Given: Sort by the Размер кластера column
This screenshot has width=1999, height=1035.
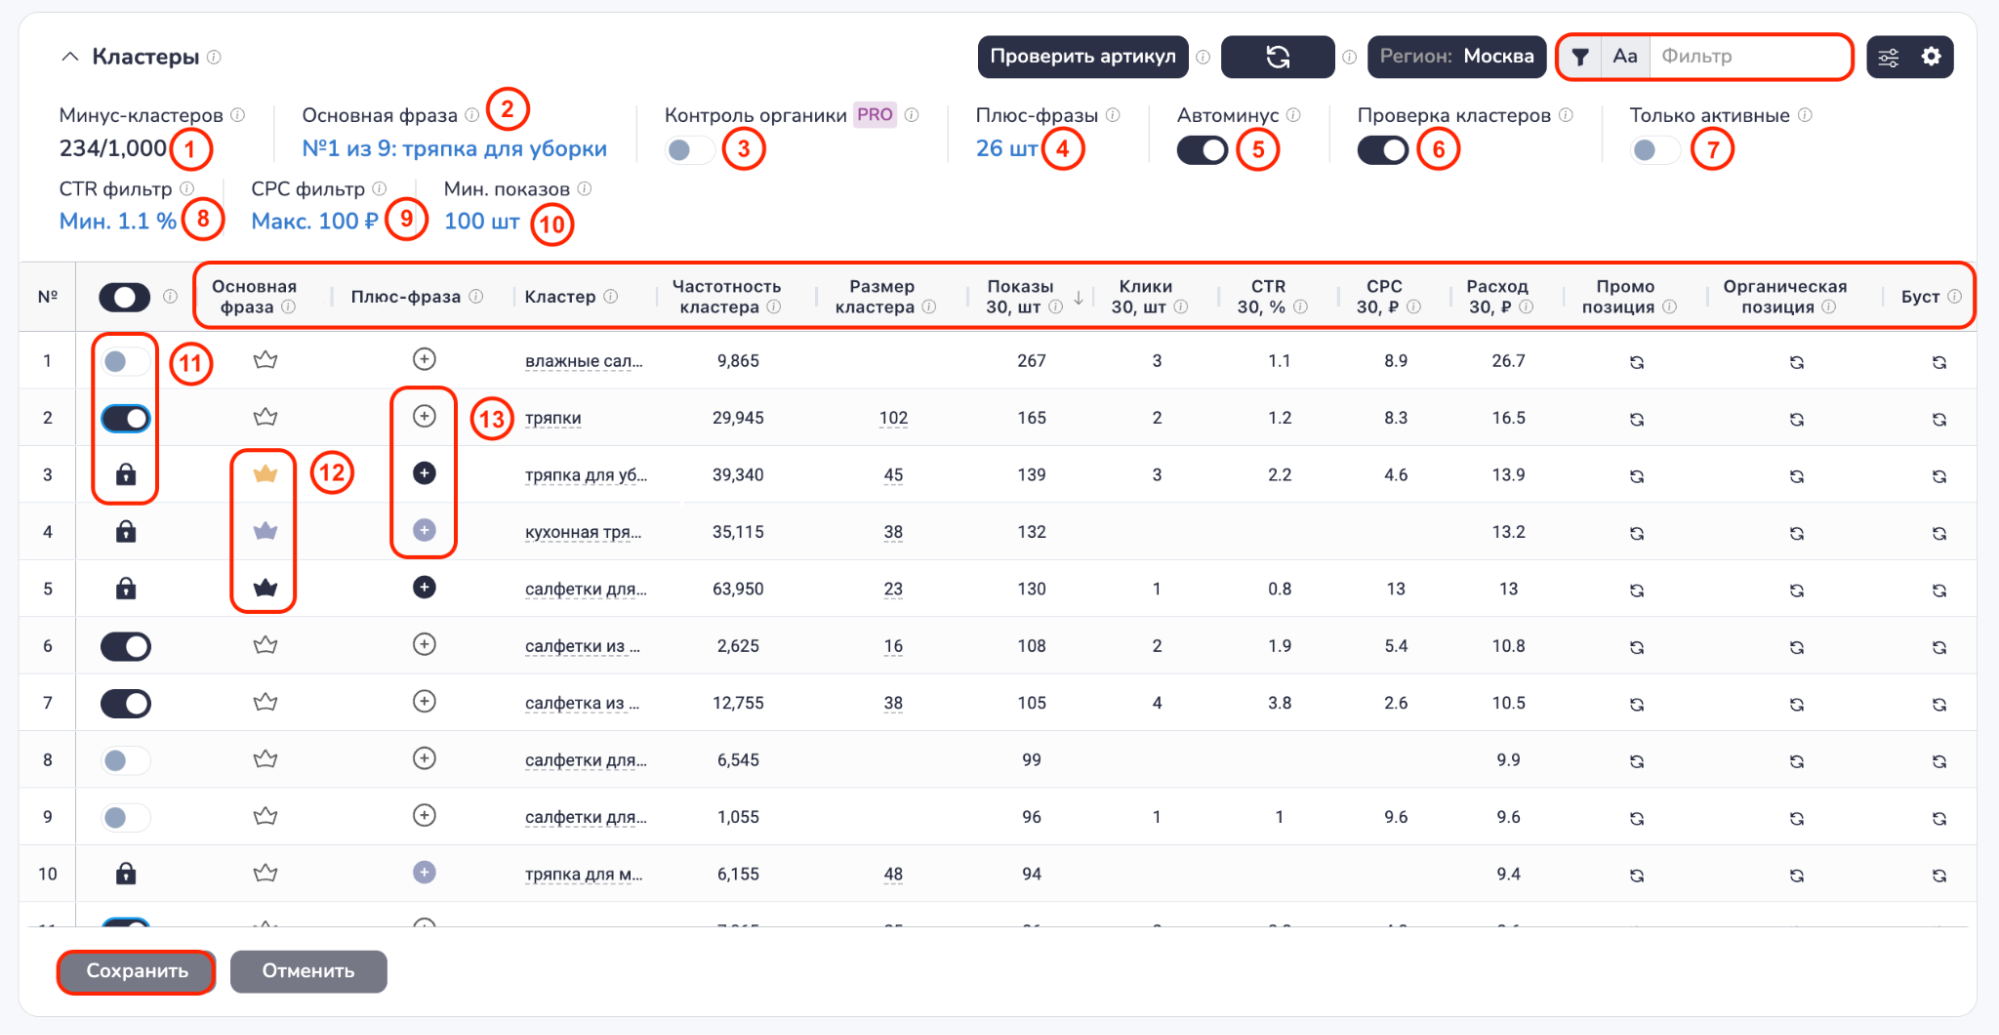Looking at the screenshot, I should point(882,297).
